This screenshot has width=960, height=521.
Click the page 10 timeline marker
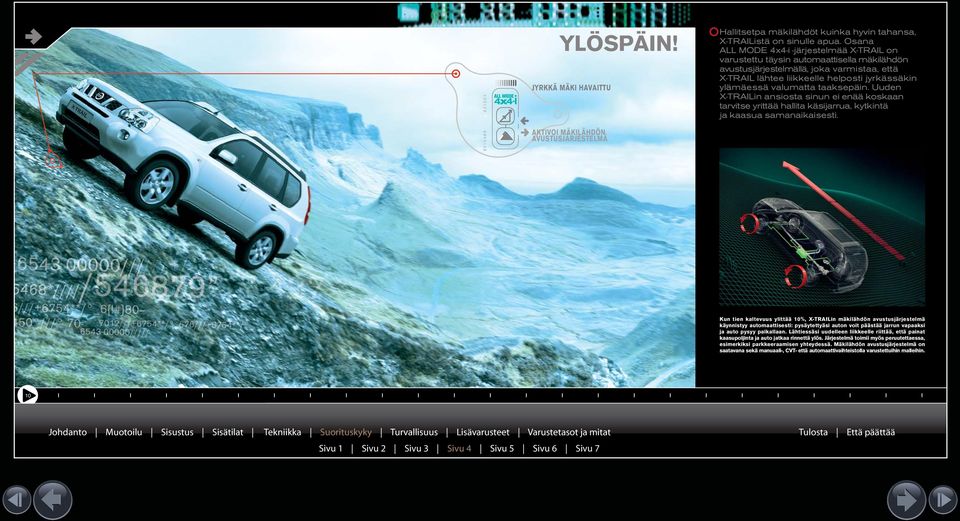[x=27, y=395]
